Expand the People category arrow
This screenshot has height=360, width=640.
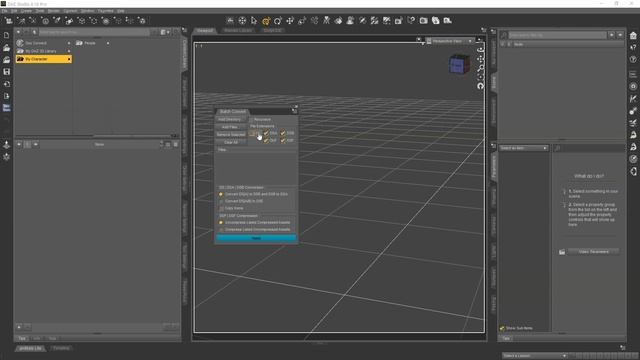[108, 43]
